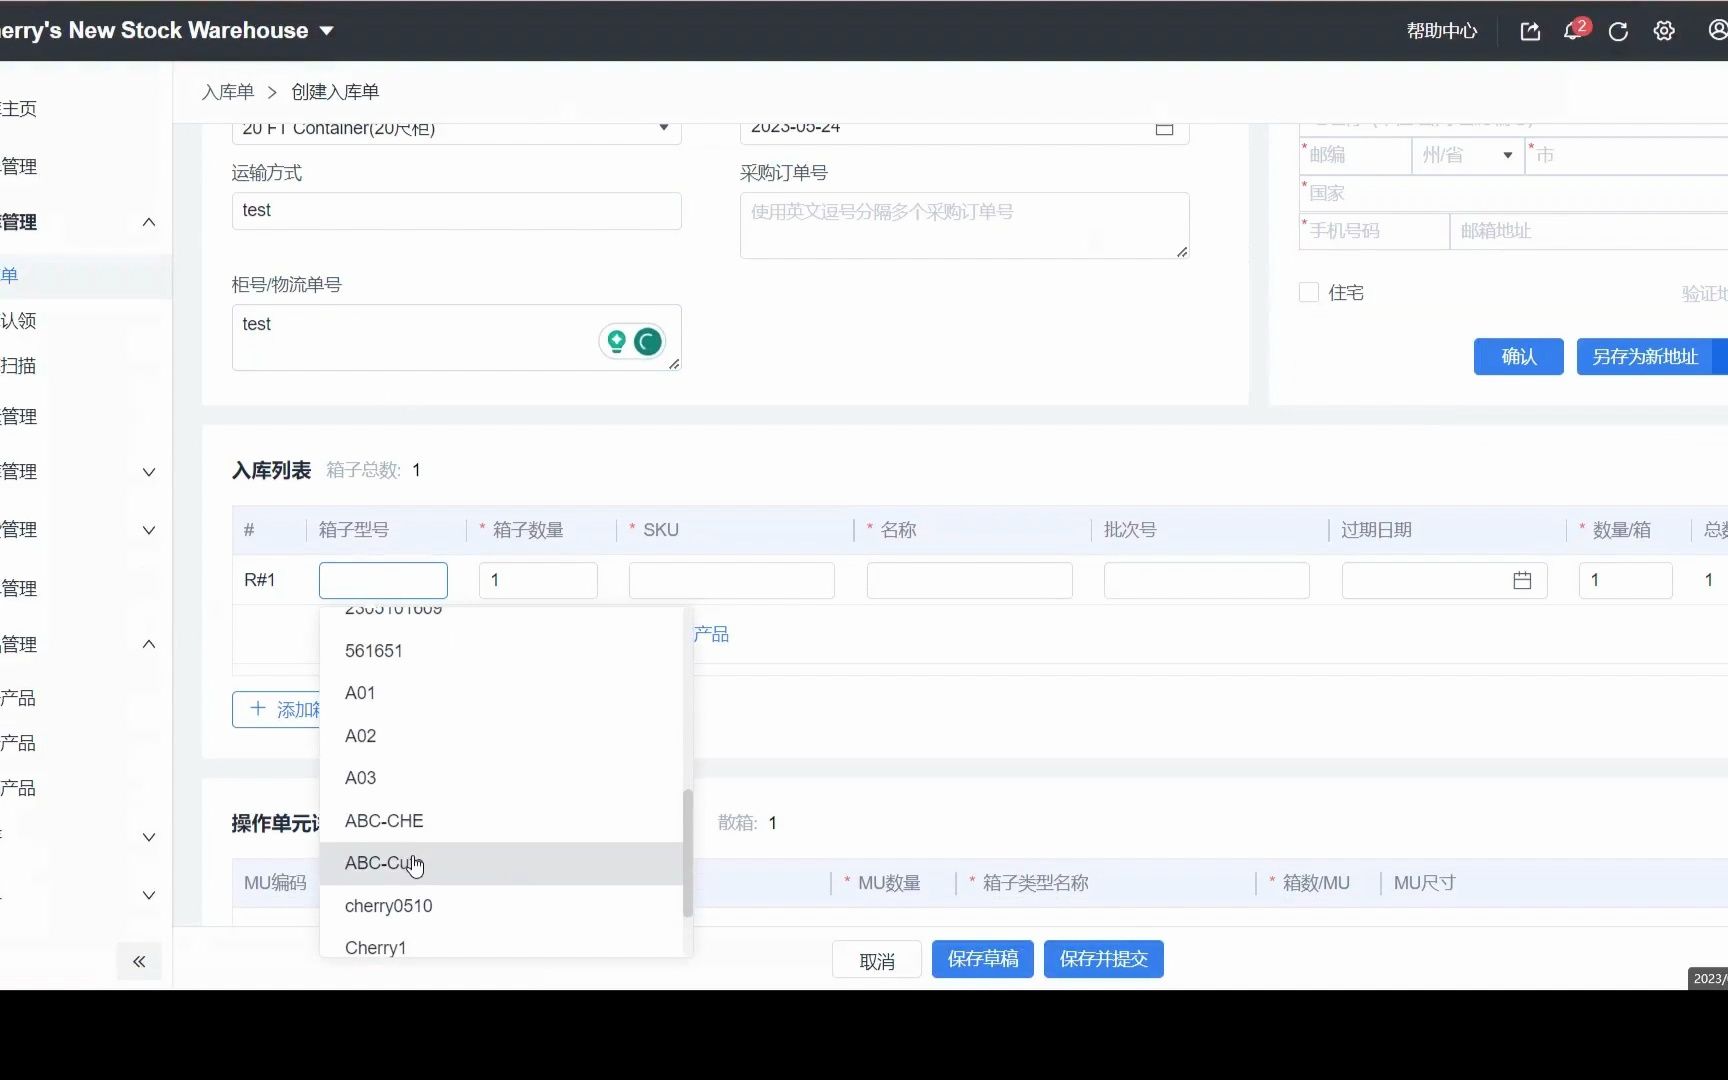Viewport: 1728px width, 1080px height.
Task: Click the 国家 input field
Action: [x=1514, y=193]
